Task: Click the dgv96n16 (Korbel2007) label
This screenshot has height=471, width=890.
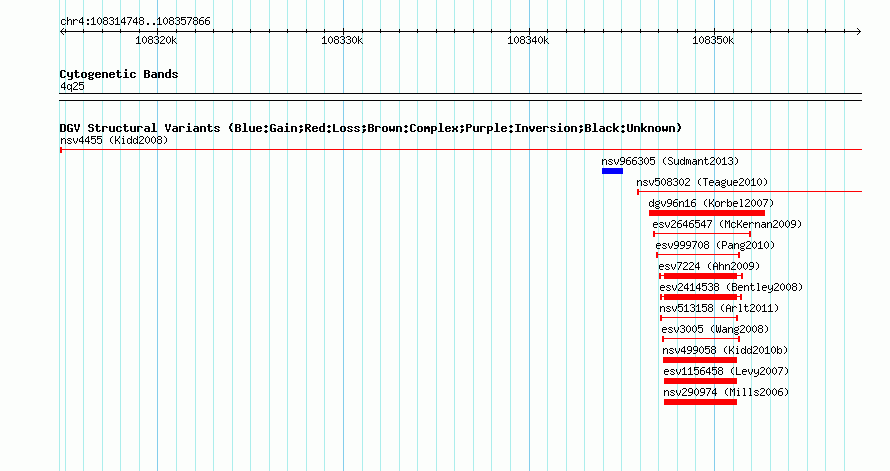Action: pos(711,203)
